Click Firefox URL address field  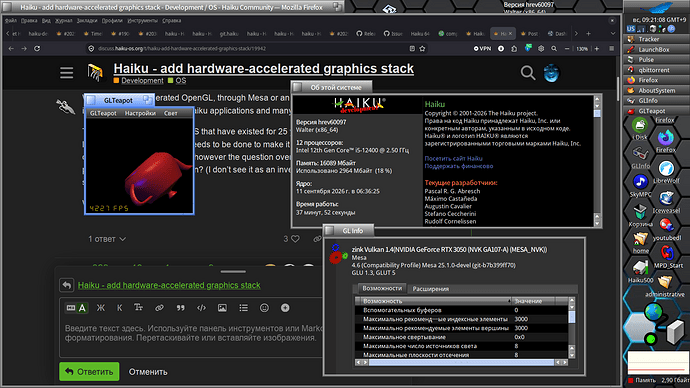click(x=246, y=48)
